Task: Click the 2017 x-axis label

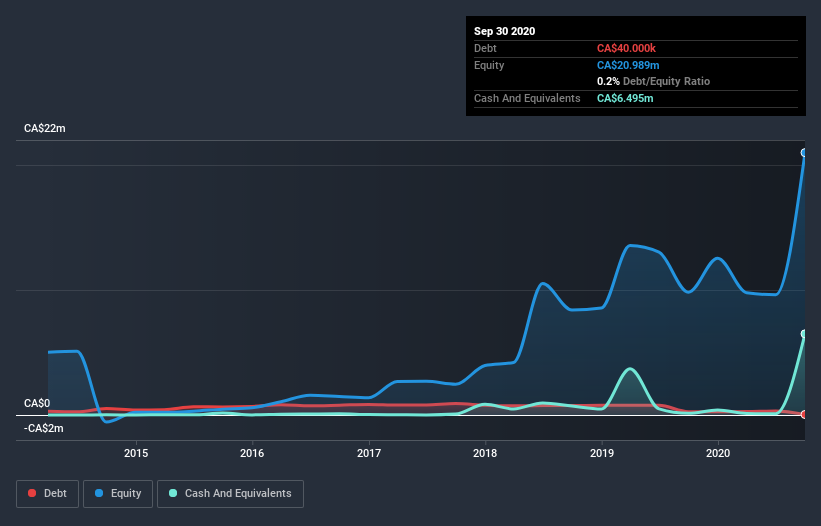Action: (369, 453)
